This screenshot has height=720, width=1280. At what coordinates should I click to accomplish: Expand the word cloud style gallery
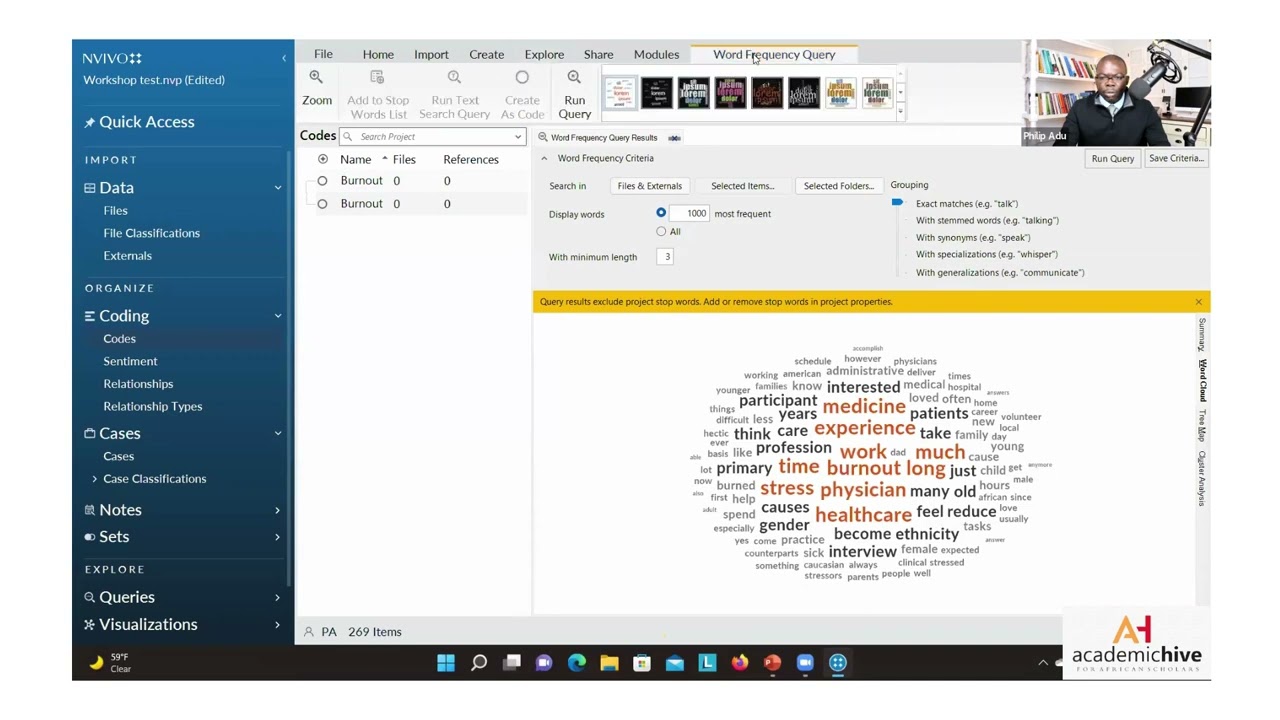(x=900, y=111)
